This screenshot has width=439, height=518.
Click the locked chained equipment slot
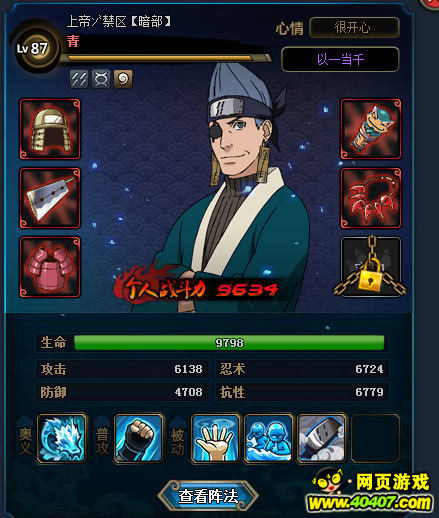click(x=371, y=267)
